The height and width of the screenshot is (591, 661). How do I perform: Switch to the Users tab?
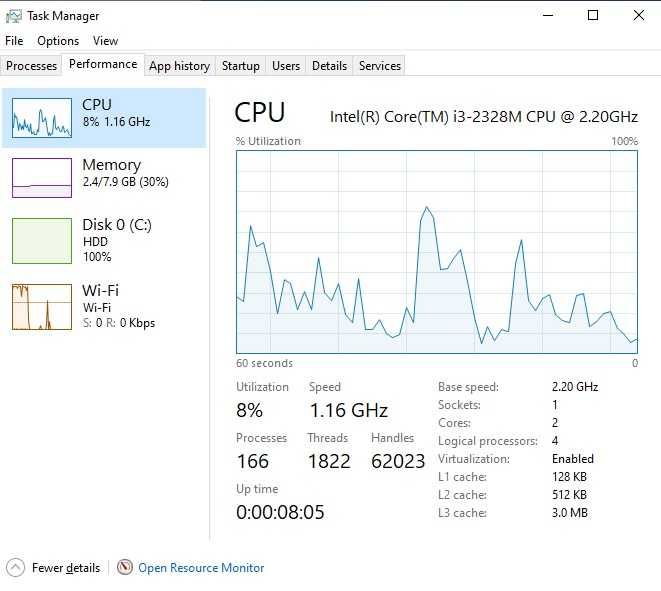coord(286,66)
